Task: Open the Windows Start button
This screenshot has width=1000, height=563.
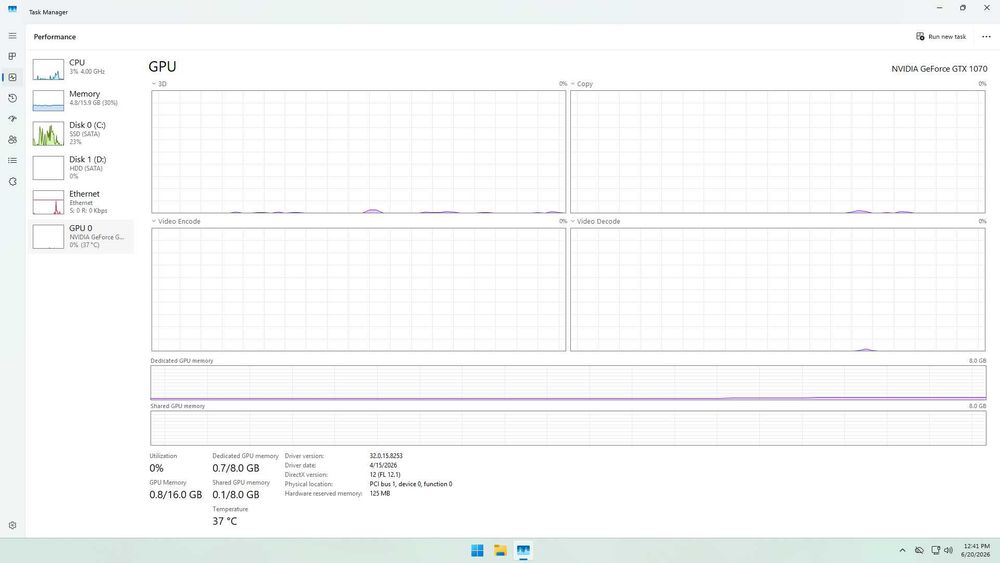Action: [x=477, y=550]
